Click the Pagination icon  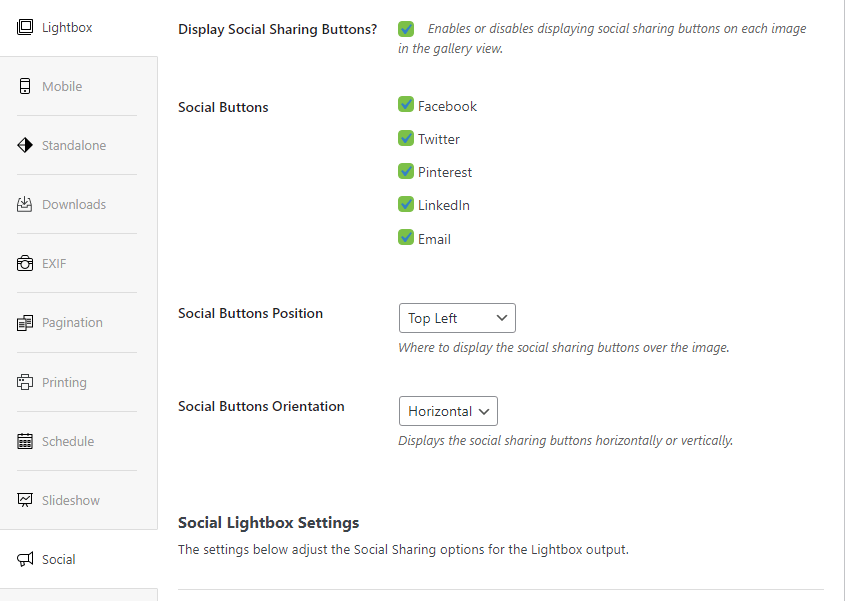click(25, 322)
